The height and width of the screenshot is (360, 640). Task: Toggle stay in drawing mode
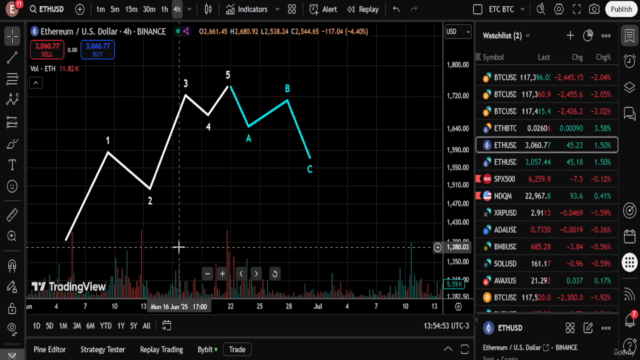[12, 287]
